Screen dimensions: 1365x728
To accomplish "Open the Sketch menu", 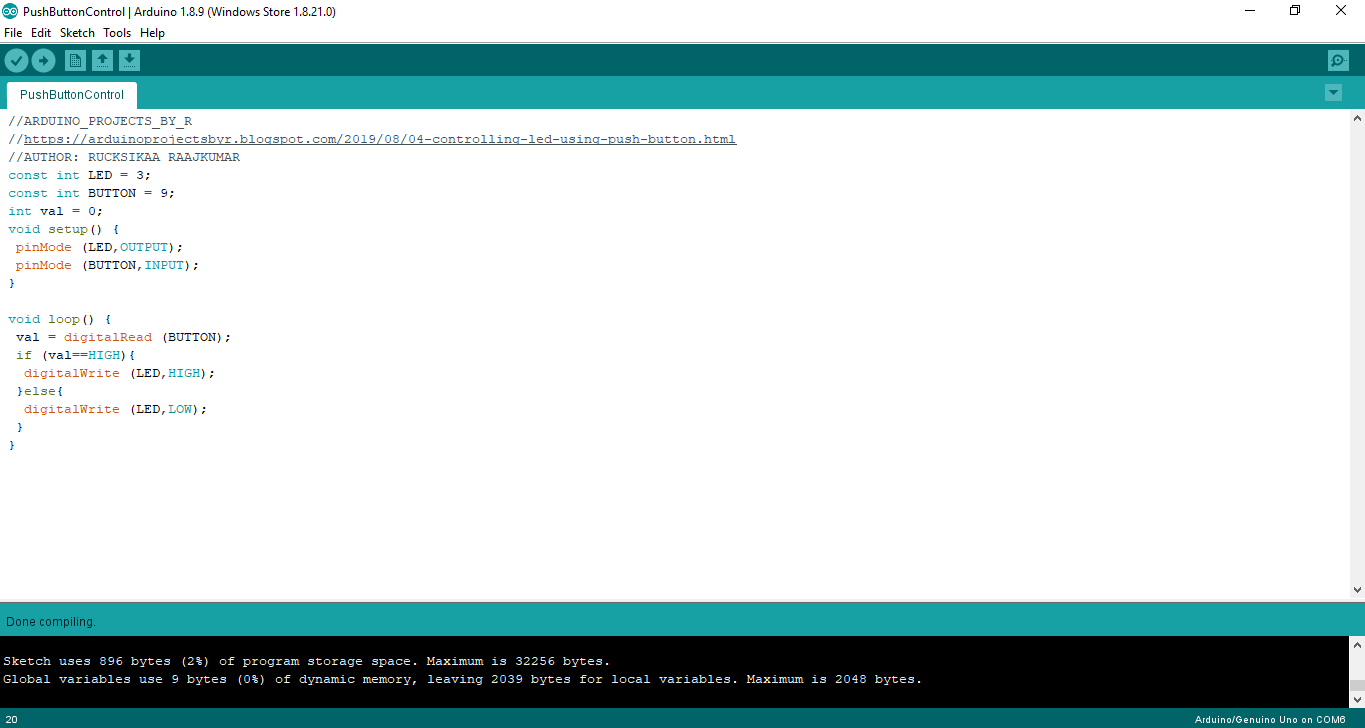I will (x=77, y=33).
